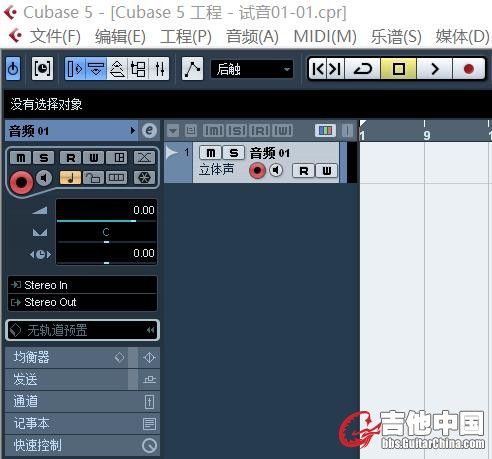
Task: Solo 音频 01 in the track list
Action: pyautogui.click(x=234, y=153)
